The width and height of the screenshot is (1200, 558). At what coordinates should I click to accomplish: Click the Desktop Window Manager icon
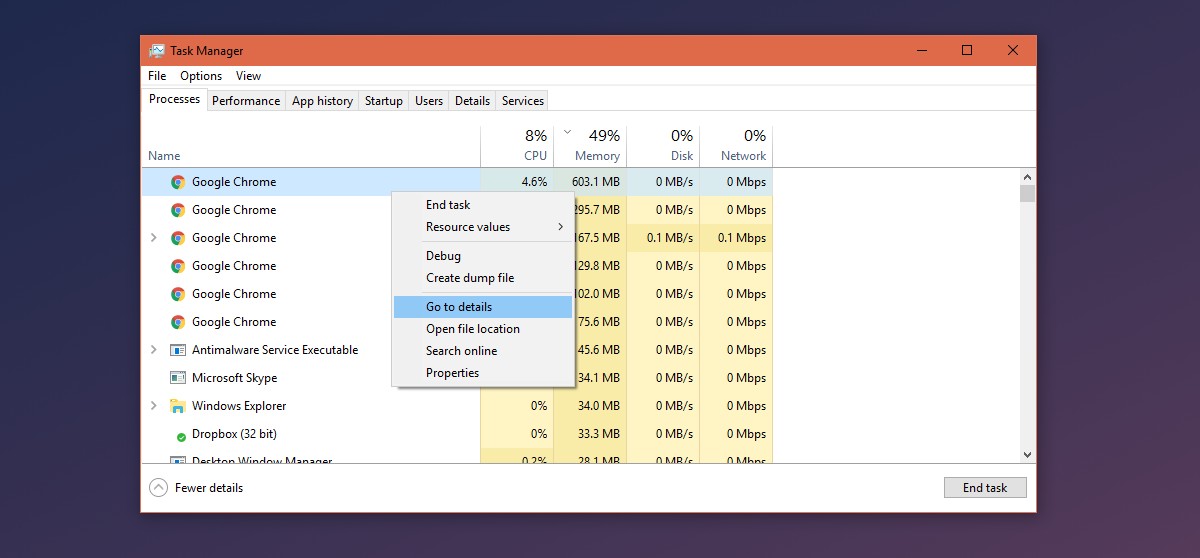[178, 460]
